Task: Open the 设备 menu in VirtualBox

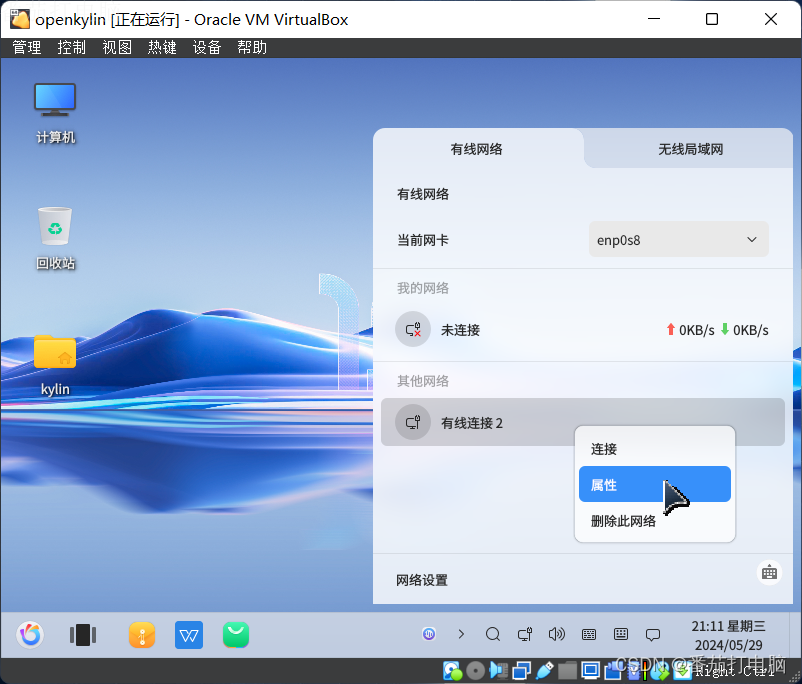Action: coord(206,46)
